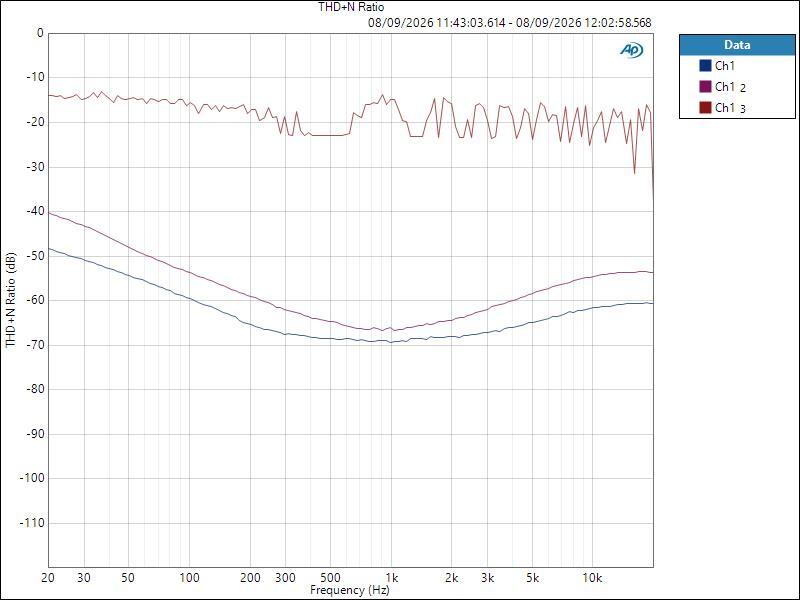The image size is (800, 600).
Task: Select the Ch1 3 legend entry label
Action: (x=731, y=108)
